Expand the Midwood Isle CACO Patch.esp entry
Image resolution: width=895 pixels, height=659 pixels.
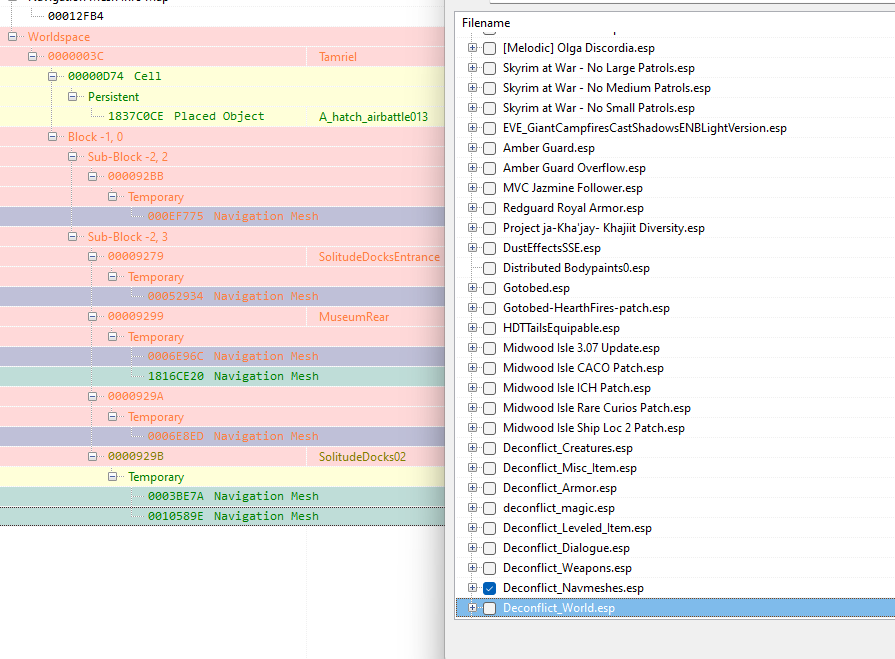point(472,367)
